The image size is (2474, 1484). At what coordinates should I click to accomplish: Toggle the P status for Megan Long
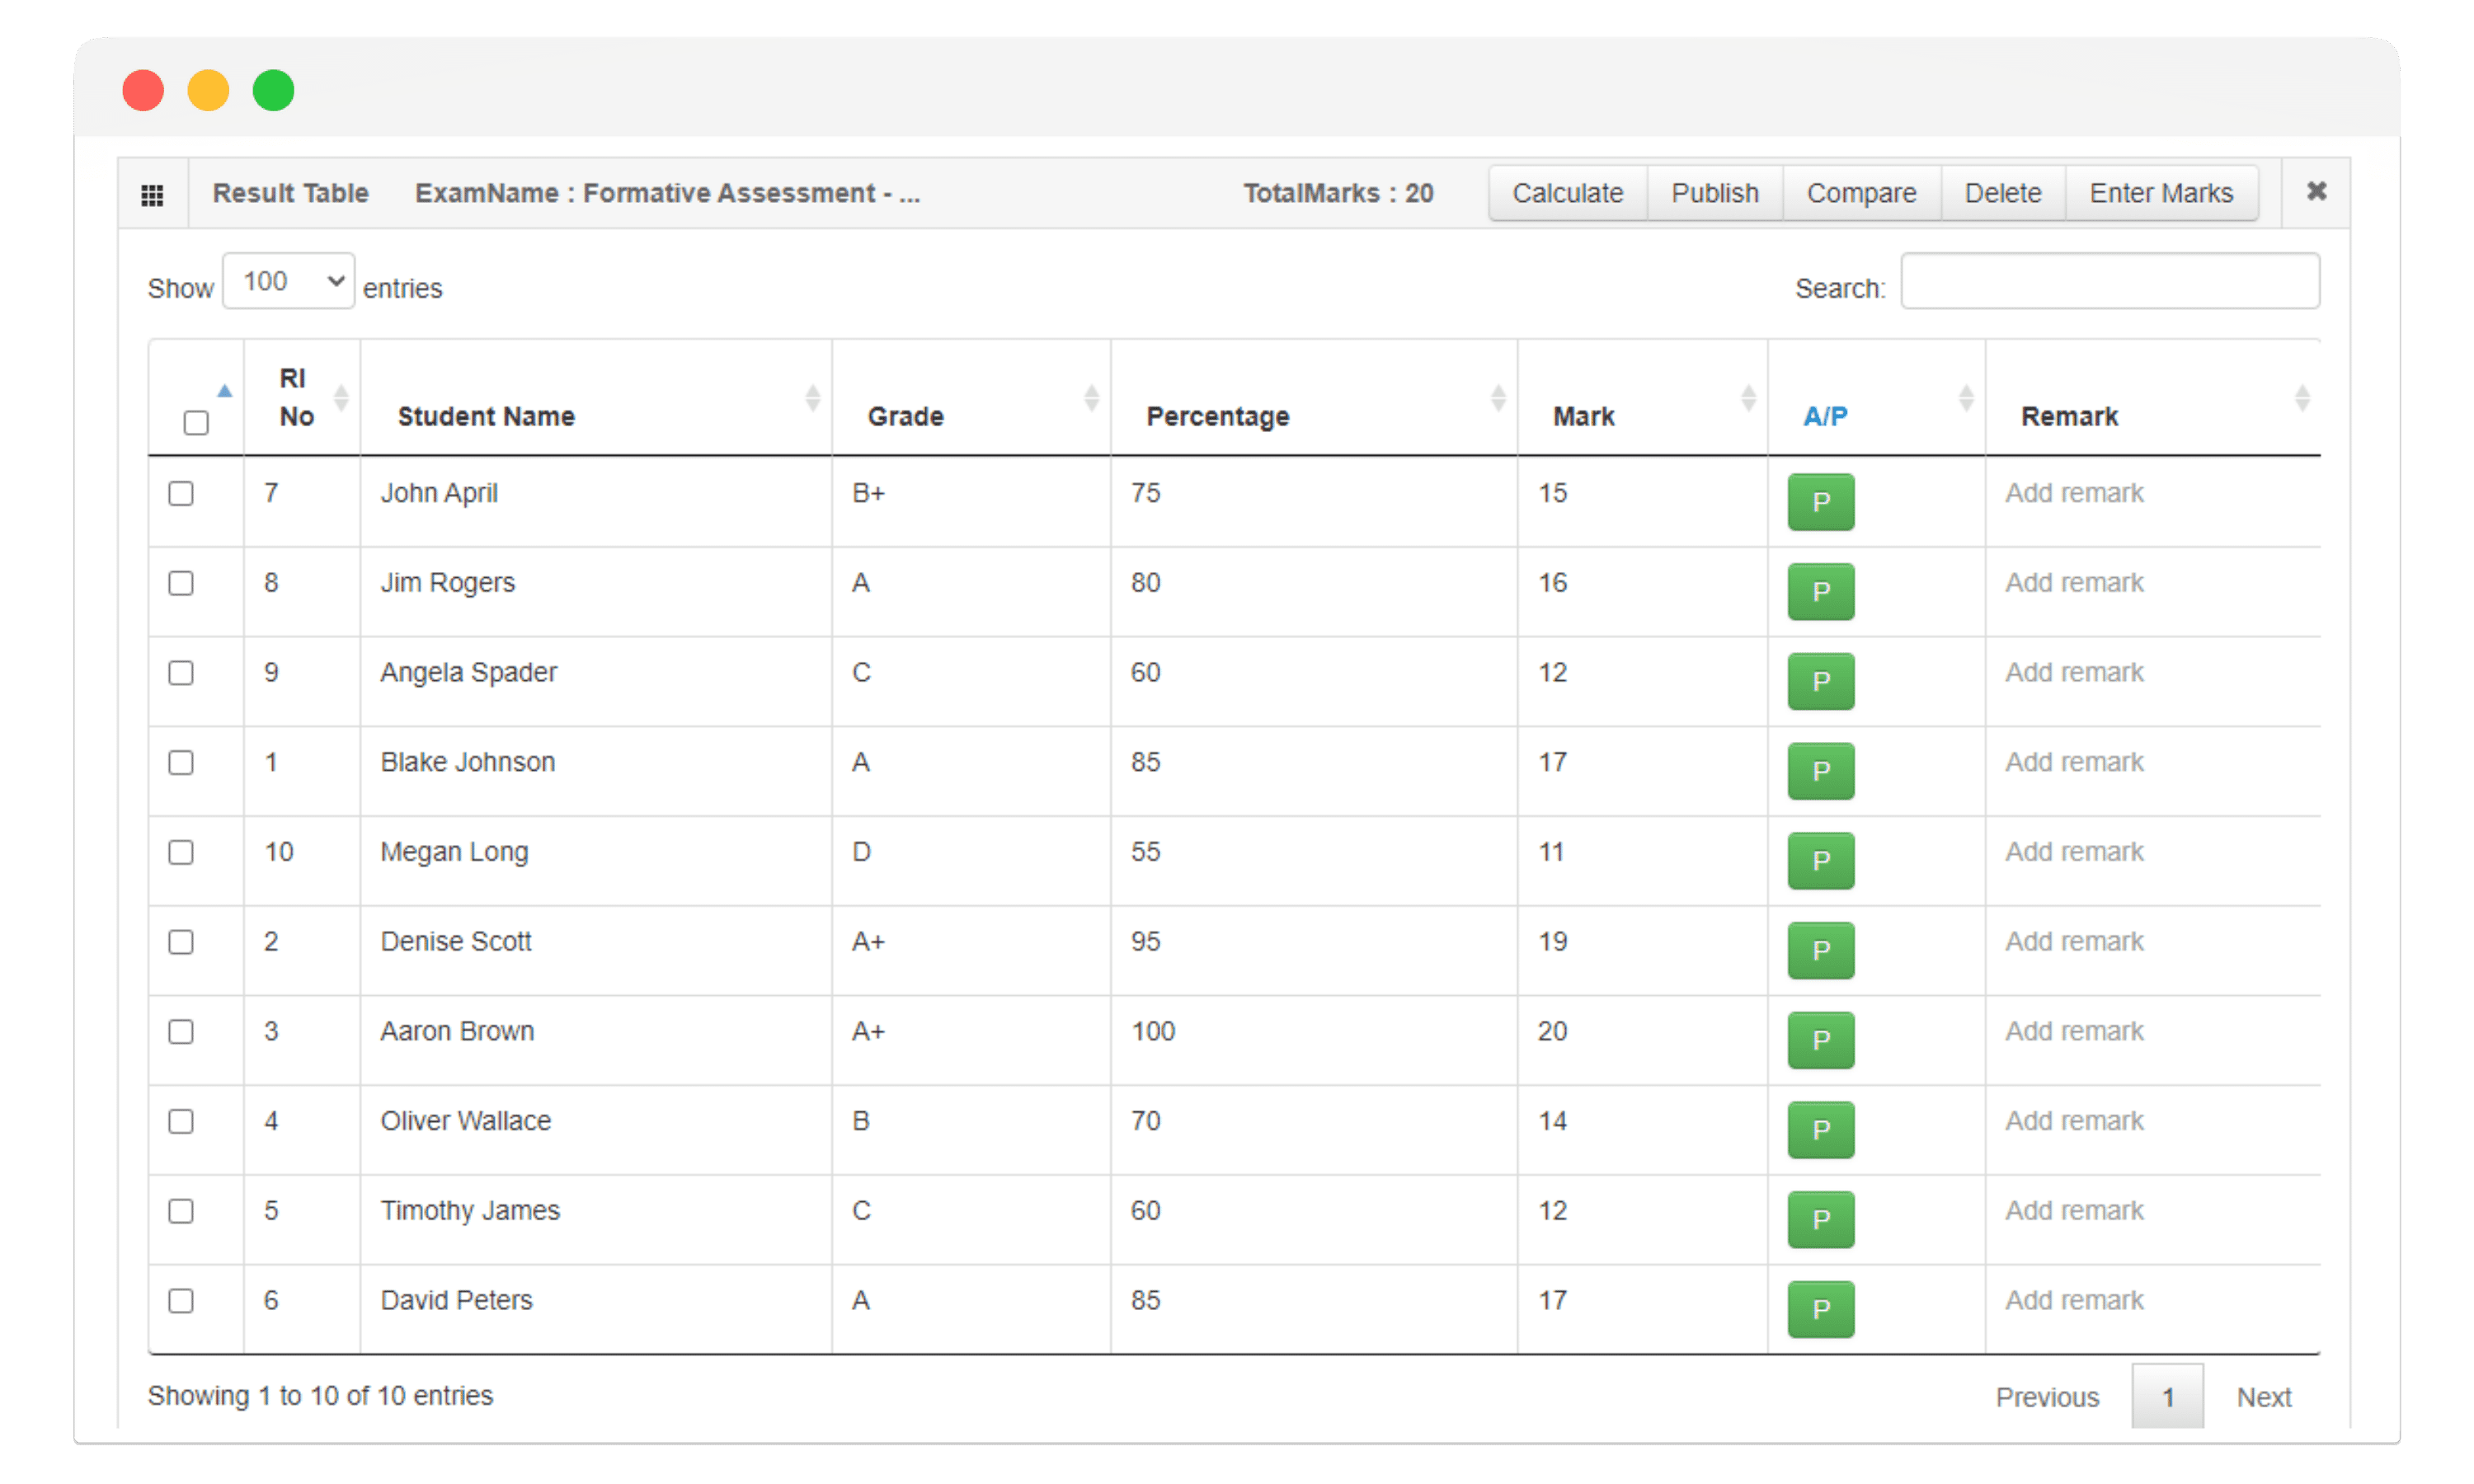coord(1821,861)
